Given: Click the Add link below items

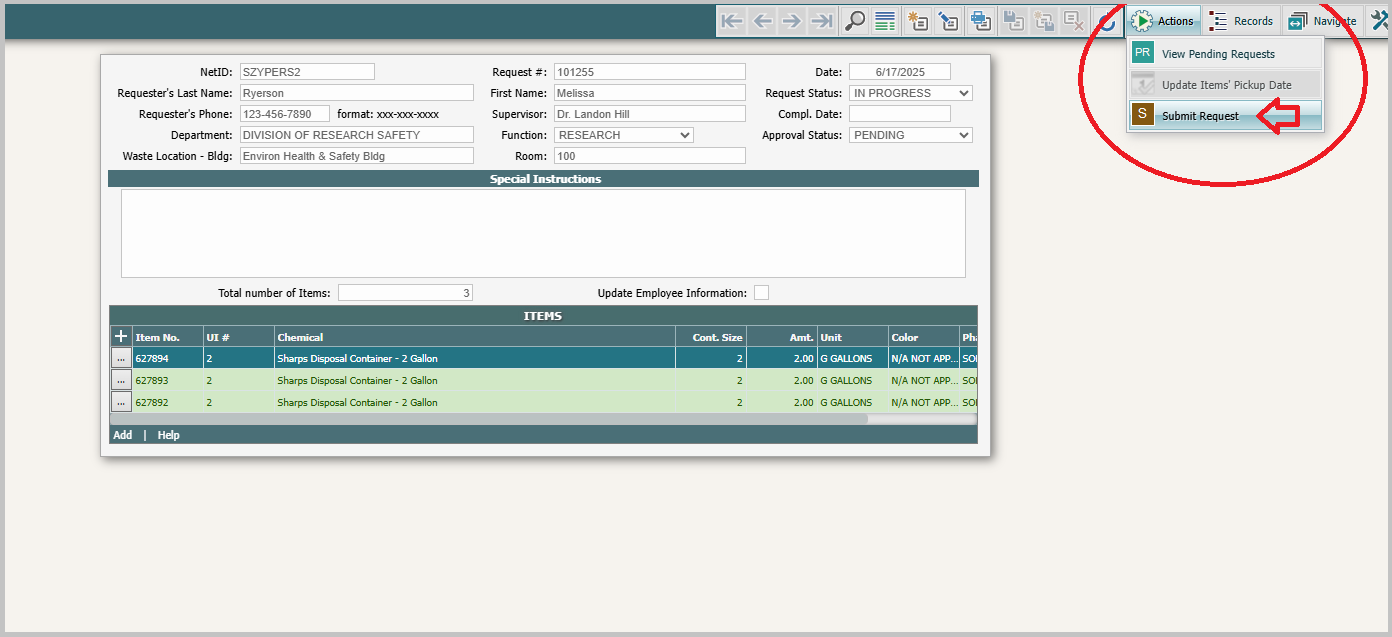Looking at the screenshot, I should [123, 435].
